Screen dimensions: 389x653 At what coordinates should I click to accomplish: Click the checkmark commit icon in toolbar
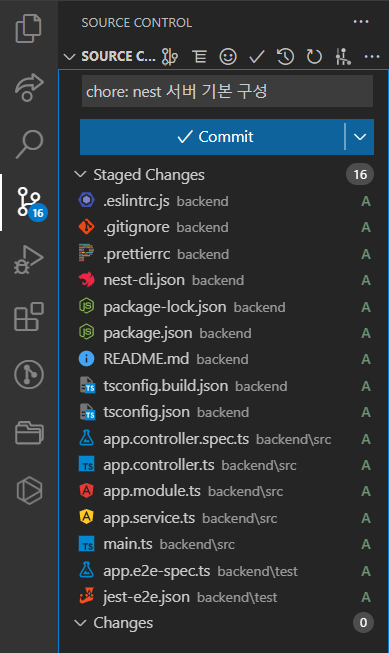coord(257,57)
